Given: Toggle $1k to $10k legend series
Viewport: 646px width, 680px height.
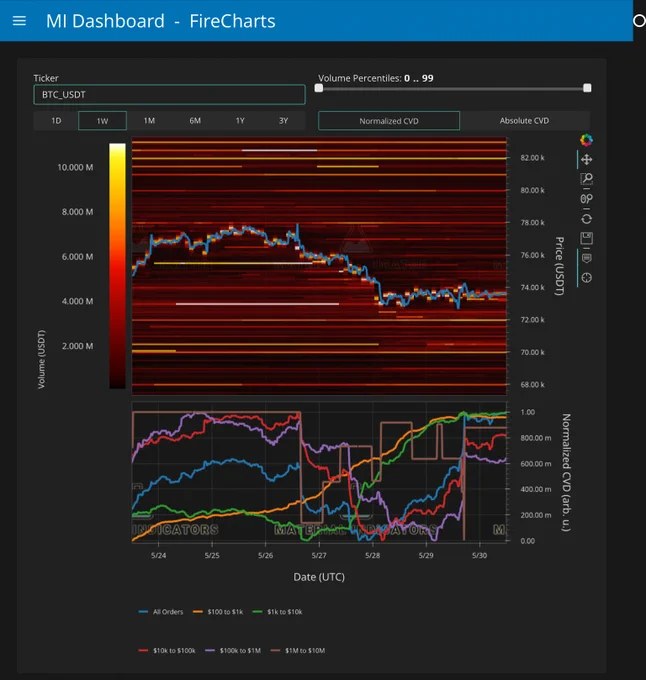Looking at the screenshot, I should click(277, 611).
